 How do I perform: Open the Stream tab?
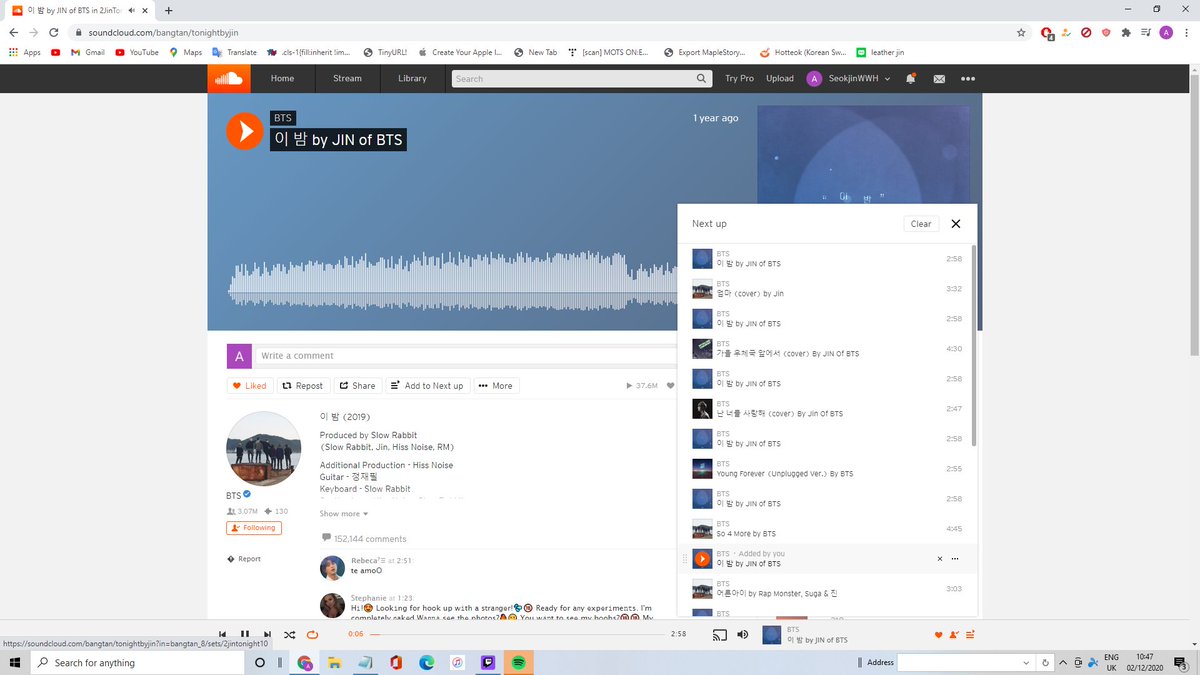(347, 78)
